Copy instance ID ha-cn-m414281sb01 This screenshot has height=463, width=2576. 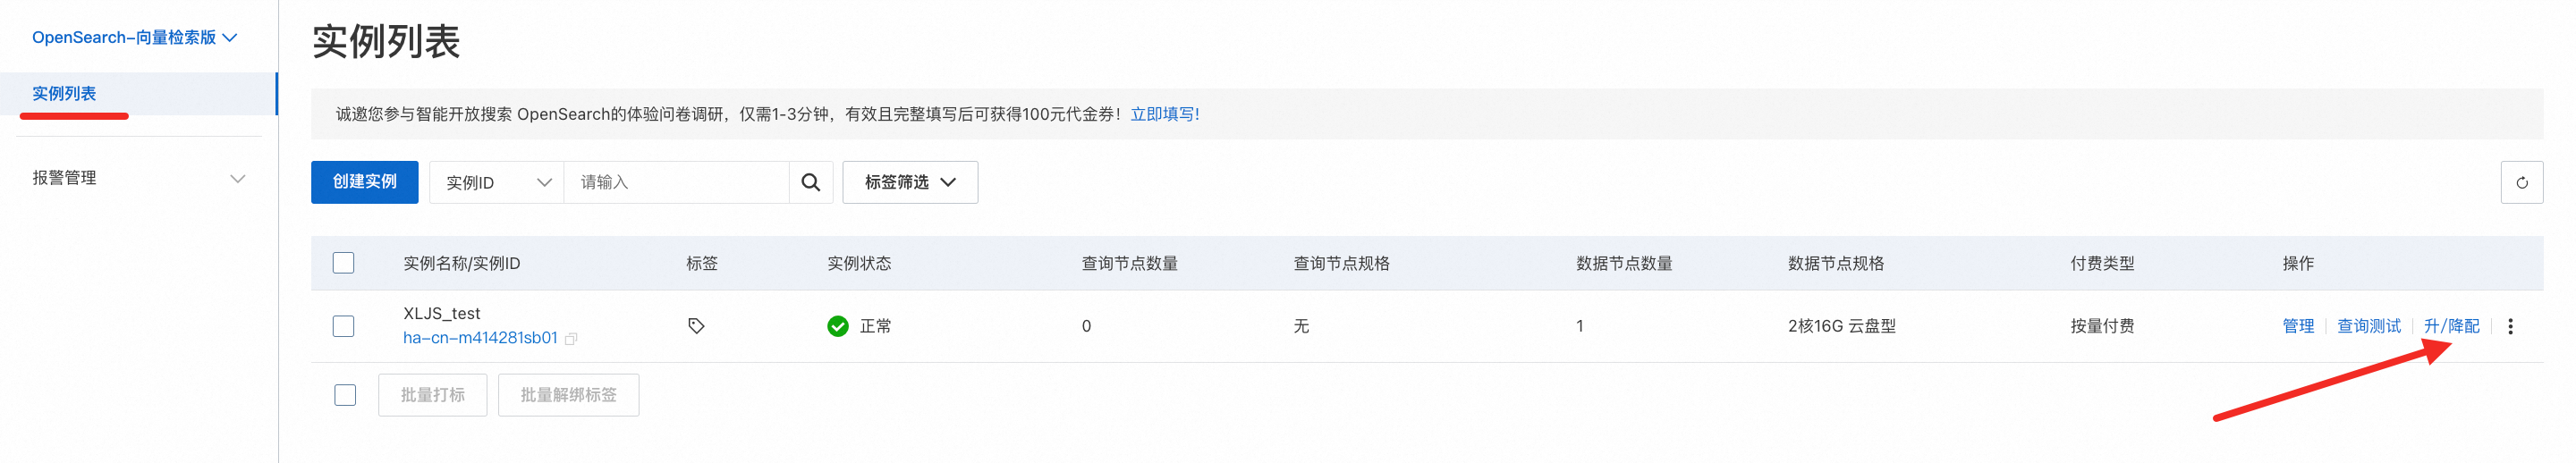click(571, 339)
